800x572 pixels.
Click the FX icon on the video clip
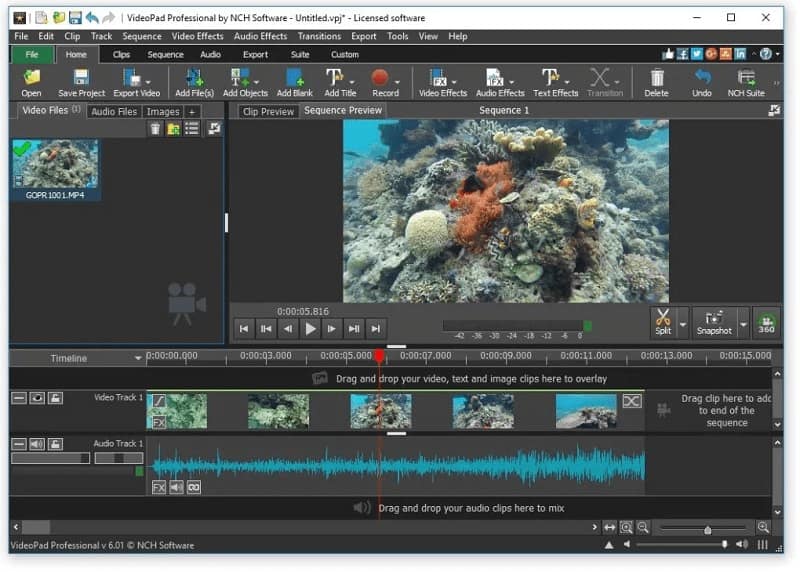159,422
